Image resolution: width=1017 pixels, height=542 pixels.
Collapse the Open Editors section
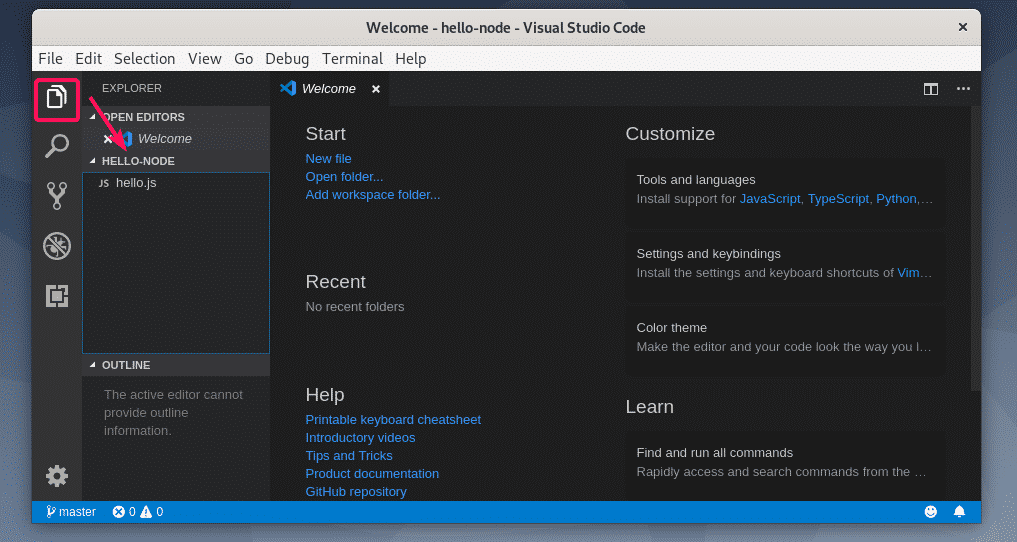point(142,117)
